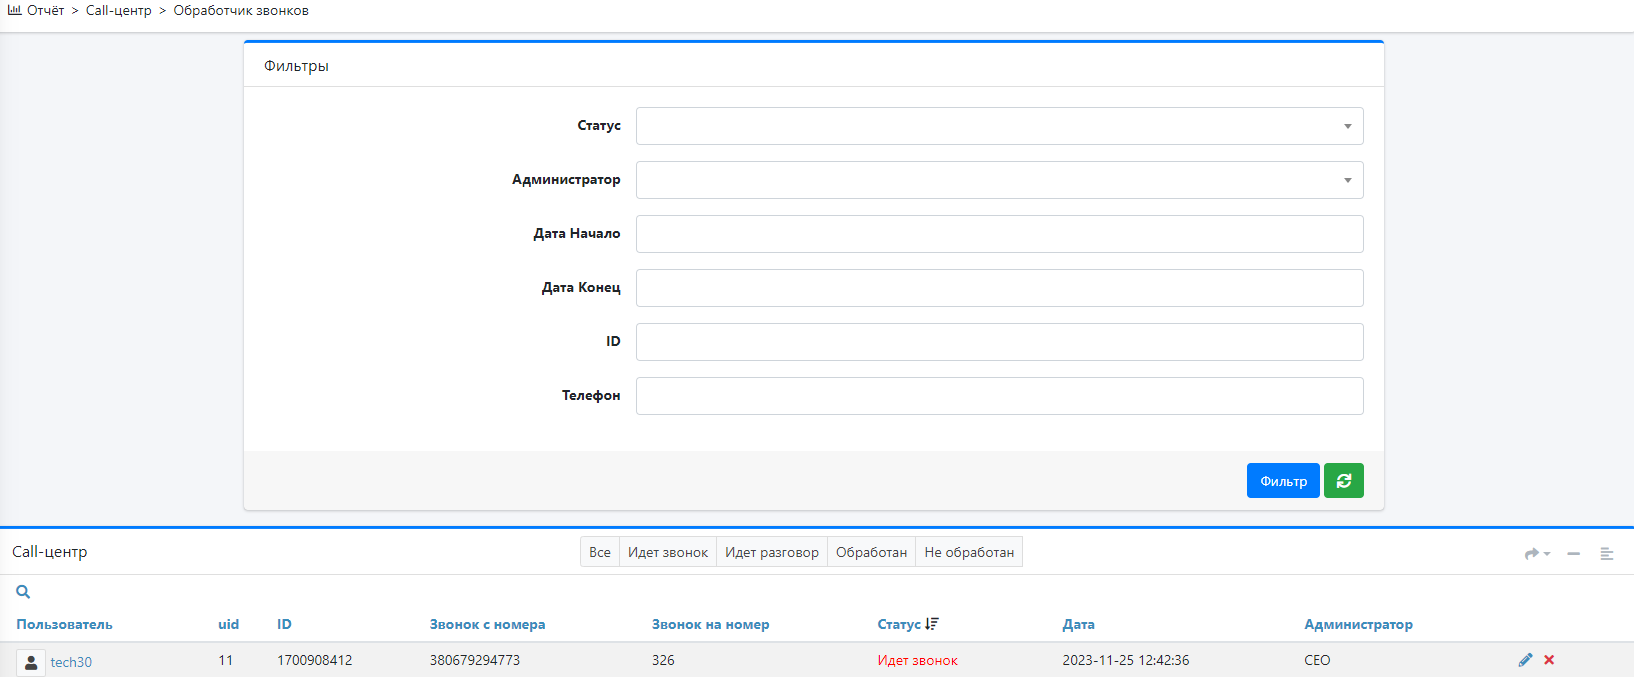
Task: Select the Все tab
Action: pyautogui.click(x=599, y=552)
